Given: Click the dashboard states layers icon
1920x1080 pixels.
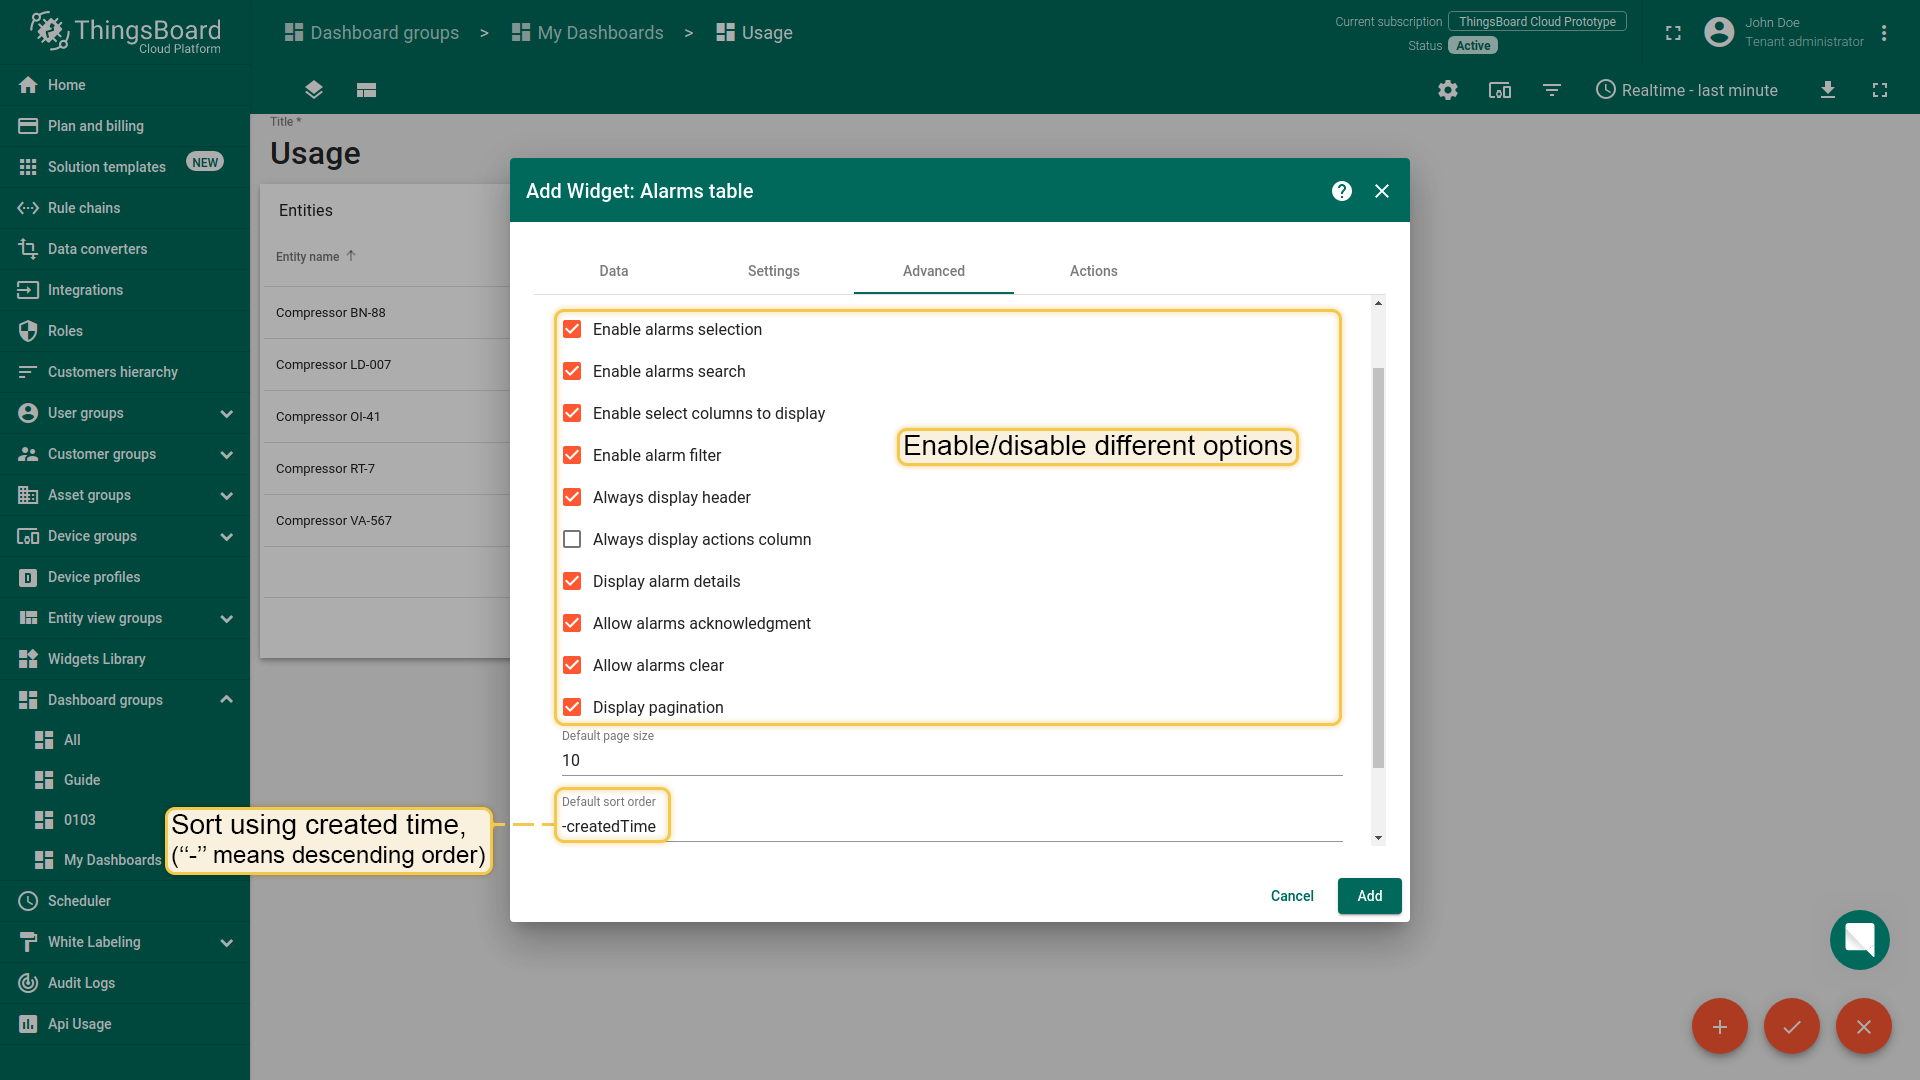Looking at the screenshot, I should pos(313,90).
